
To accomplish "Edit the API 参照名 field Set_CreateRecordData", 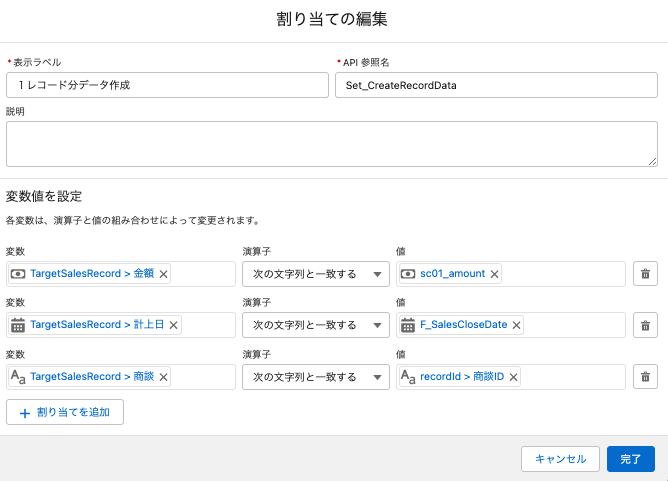I will tap(496, 85).
